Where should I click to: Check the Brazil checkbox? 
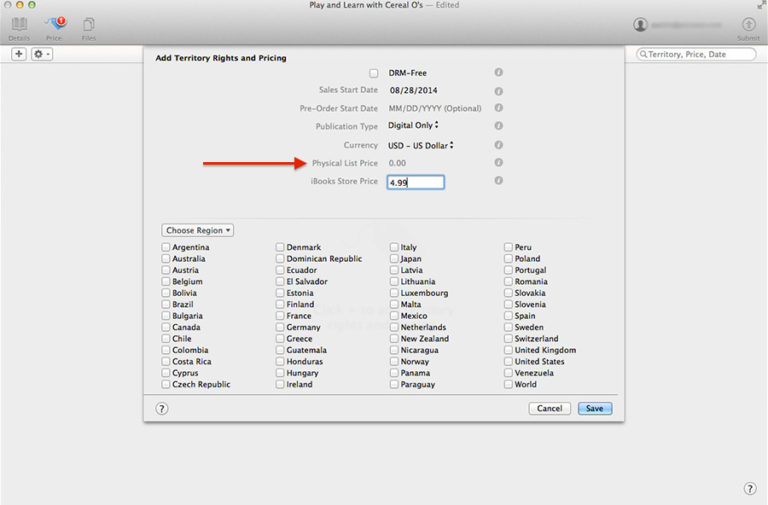click(x=166, y=304)
